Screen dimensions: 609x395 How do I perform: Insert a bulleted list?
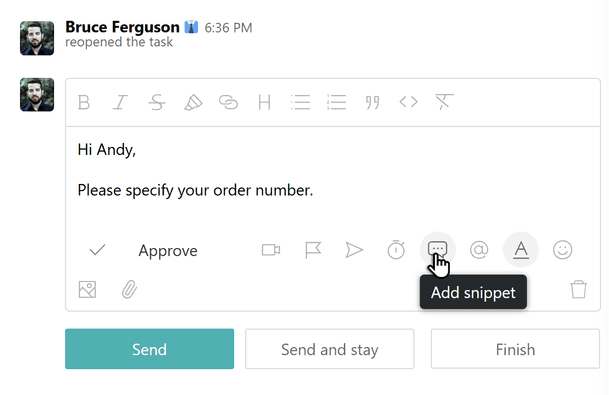(x=300, y=103)
